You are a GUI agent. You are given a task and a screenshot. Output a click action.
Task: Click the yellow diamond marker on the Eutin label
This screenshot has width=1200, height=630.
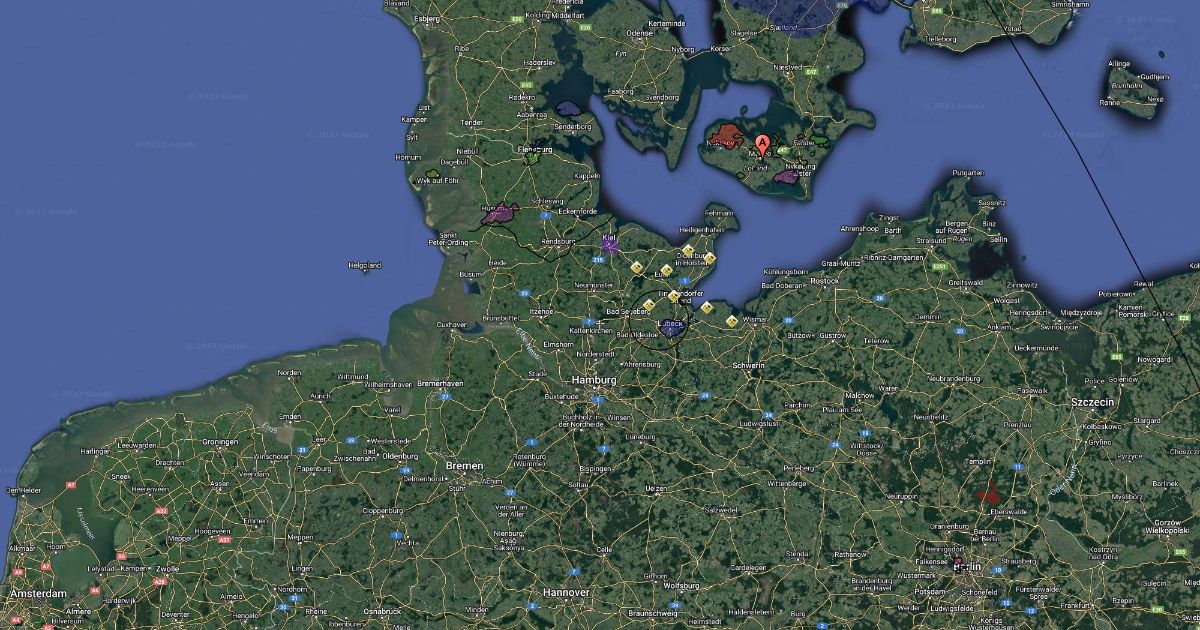[x=666, y=270]
